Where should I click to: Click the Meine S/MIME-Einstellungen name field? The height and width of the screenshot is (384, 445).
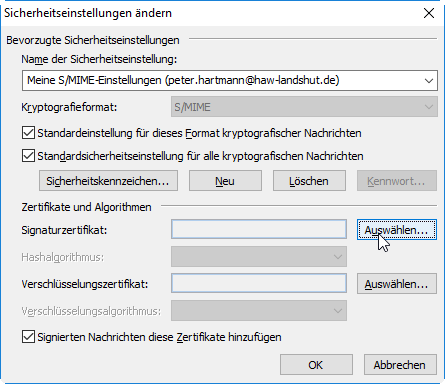point(230,80)
